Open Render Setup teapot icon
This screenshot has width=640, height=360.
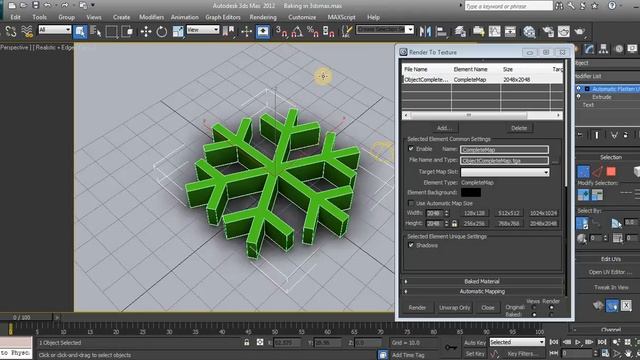click(548, 31)
